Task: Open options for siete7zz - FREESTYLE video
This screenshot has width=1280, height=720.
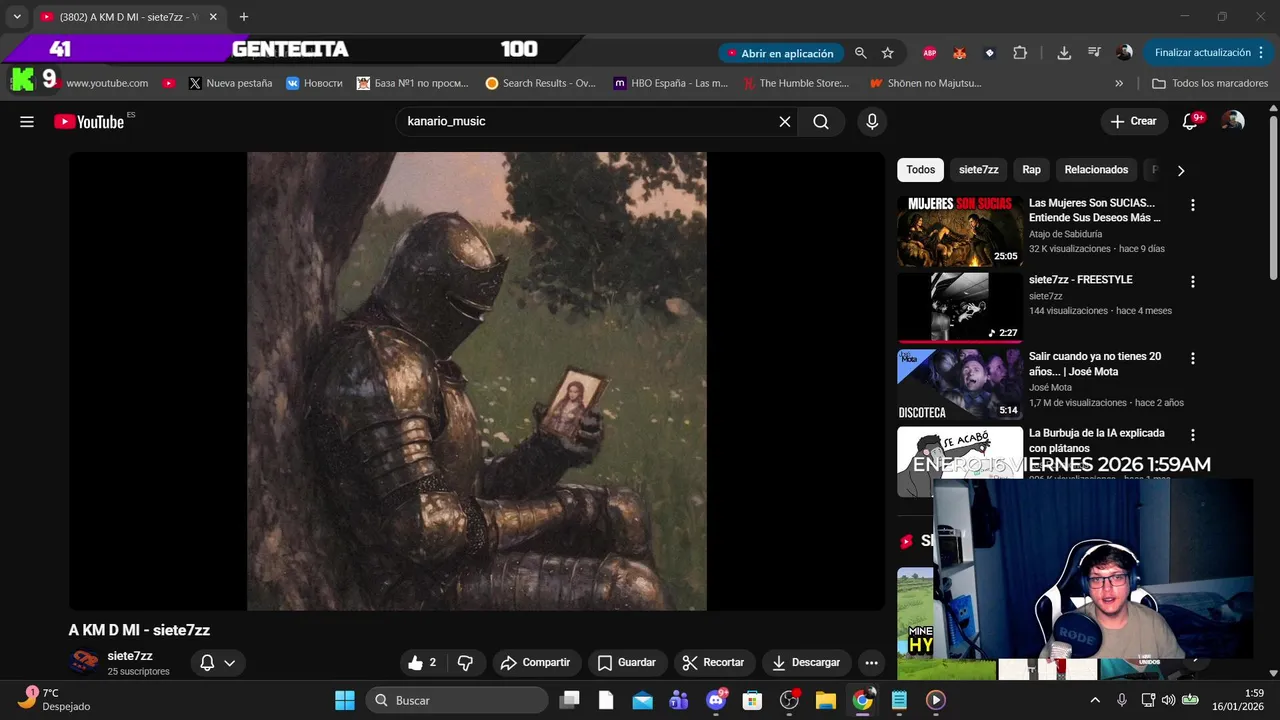Action: click(1192, 282)
